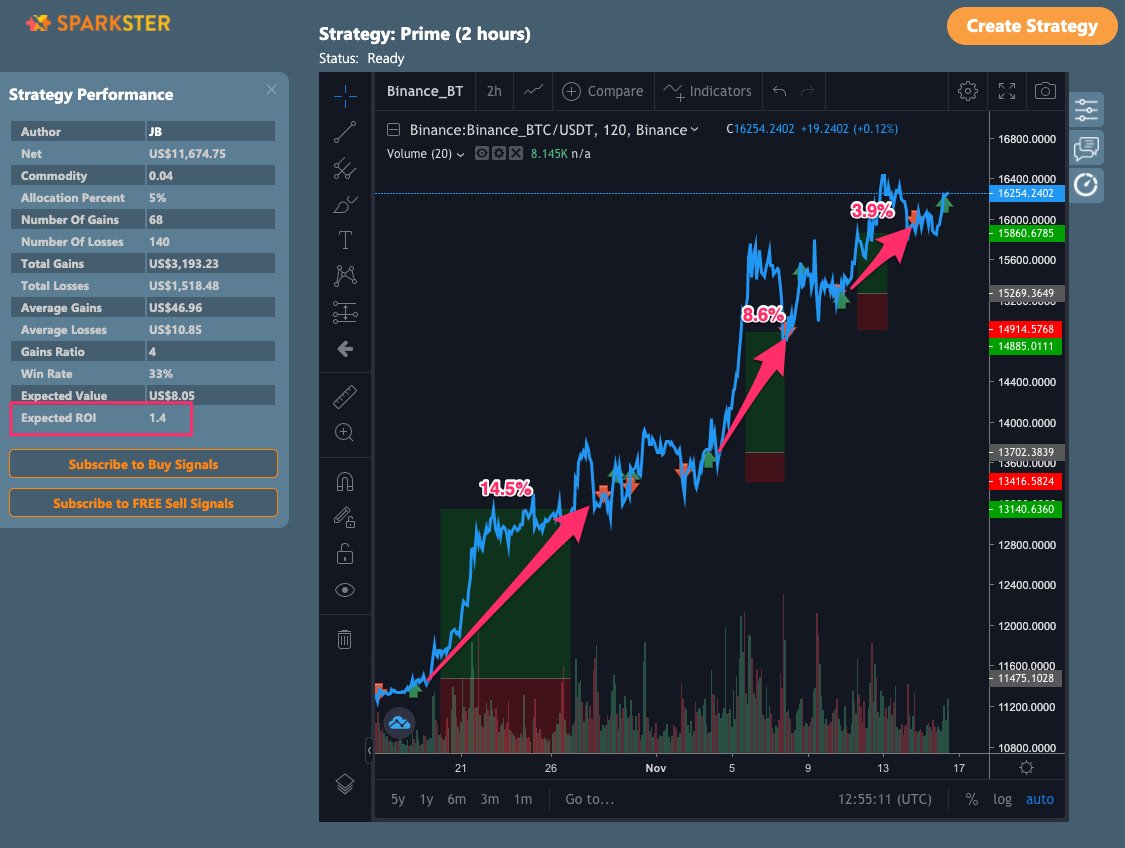Open the 2h interval dropdown
The width and height of the screenshot is (1125, 848).
[x=494, y=91]
